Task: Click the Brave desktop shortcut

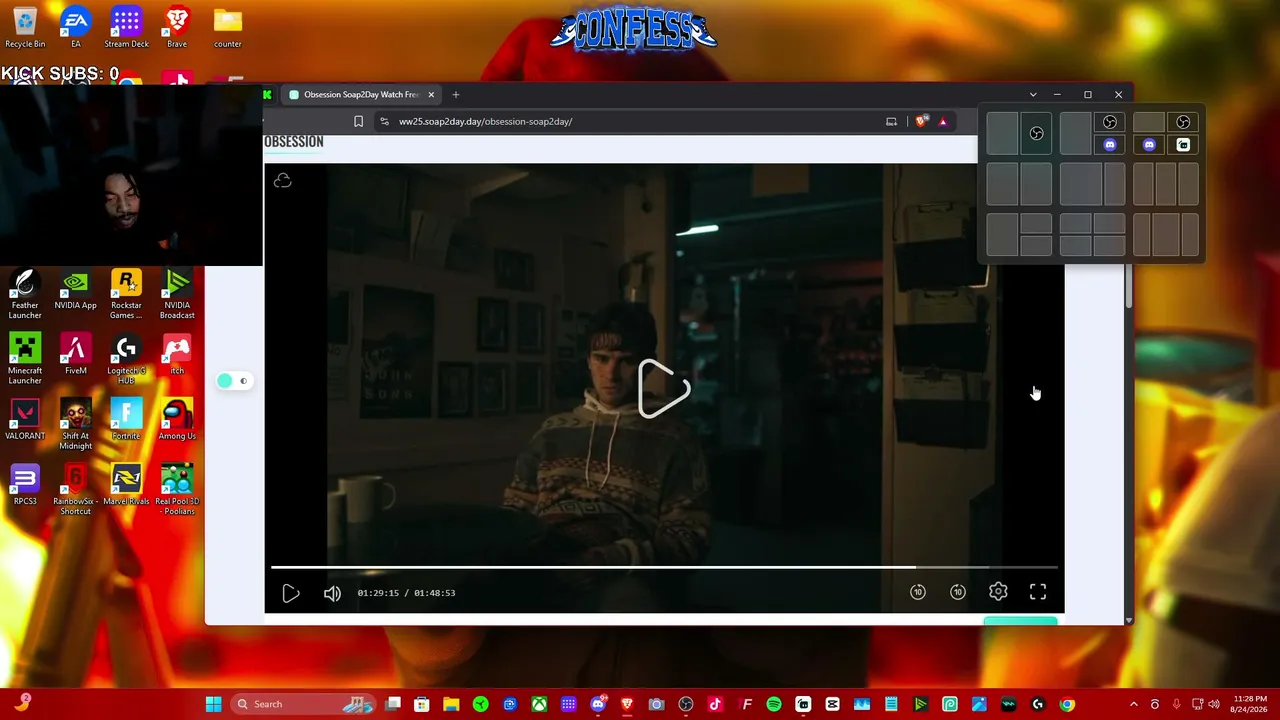Action: pyautogui.click(x=177, y=28)
